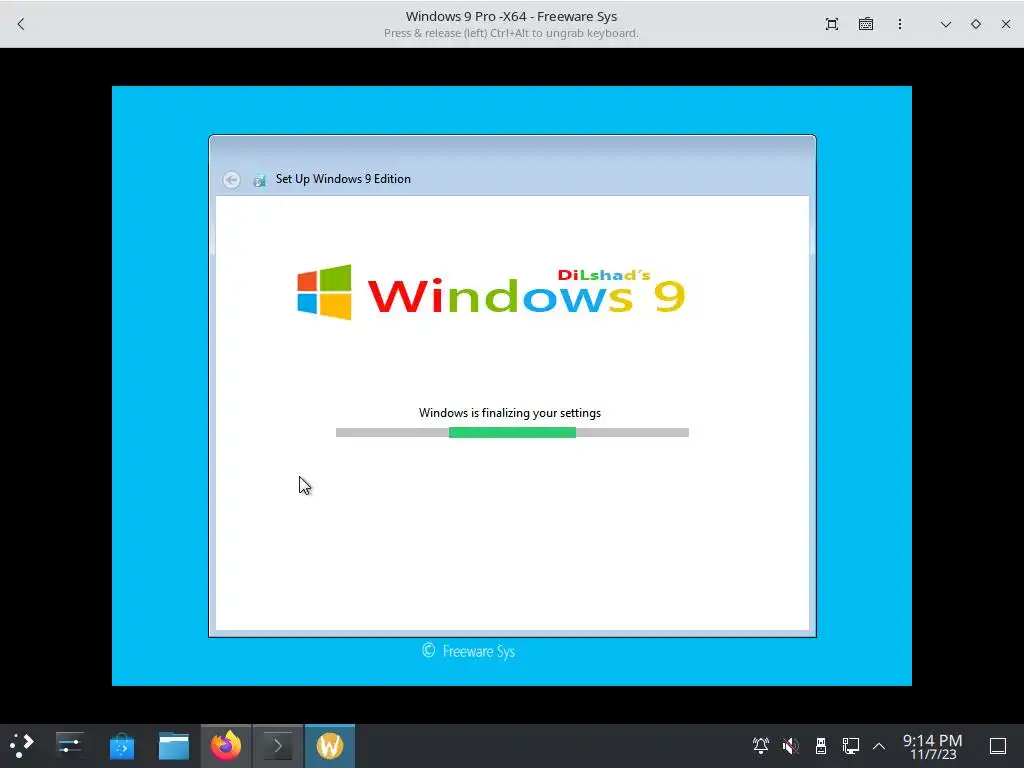Open the notifications bell in system tray
Screen dimensions: 1024x768
point(761,746)
